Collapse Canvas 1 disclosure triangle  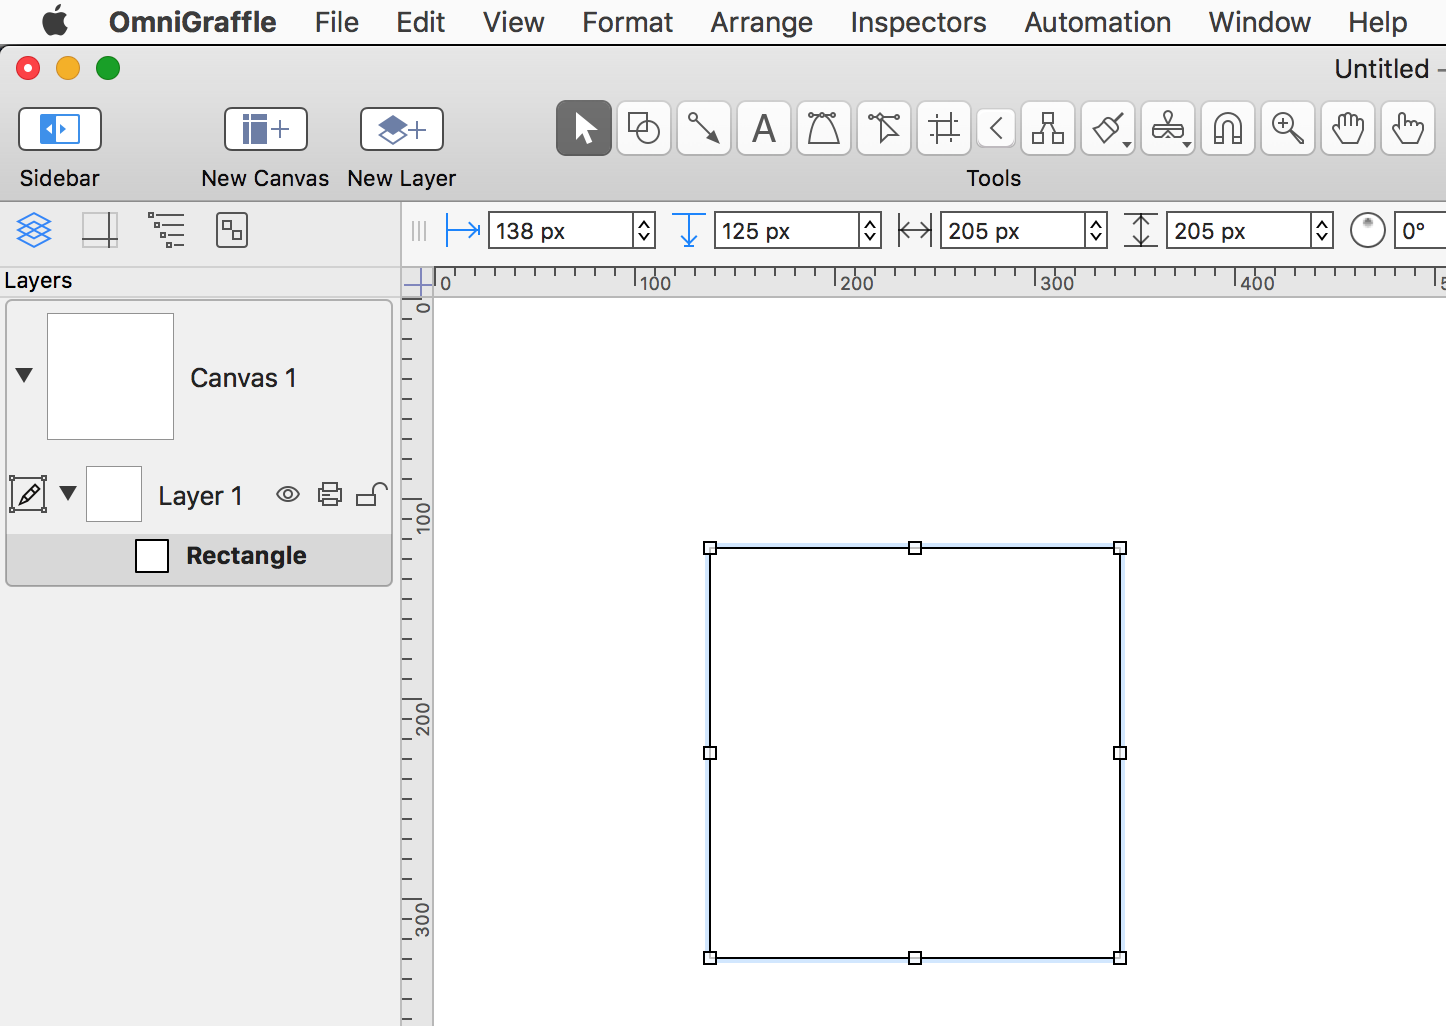pyautogui.click(x=25, y=375)
